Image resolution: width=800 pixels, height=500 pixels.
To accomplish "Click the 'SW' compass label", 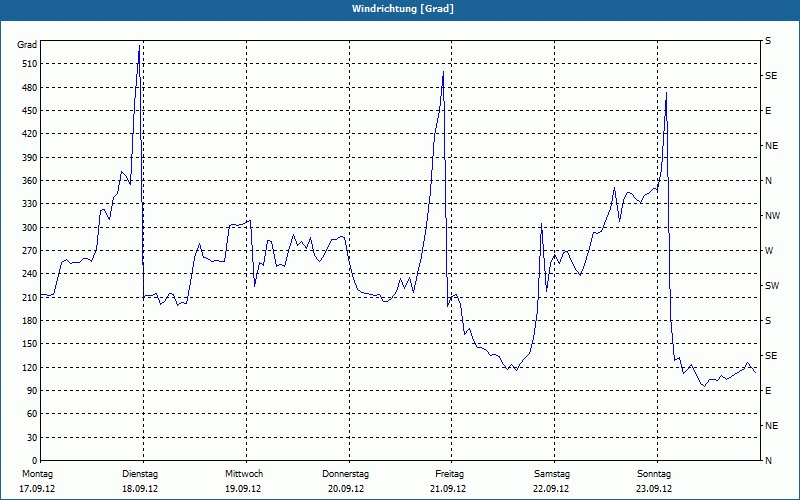I will click(772, 286).
